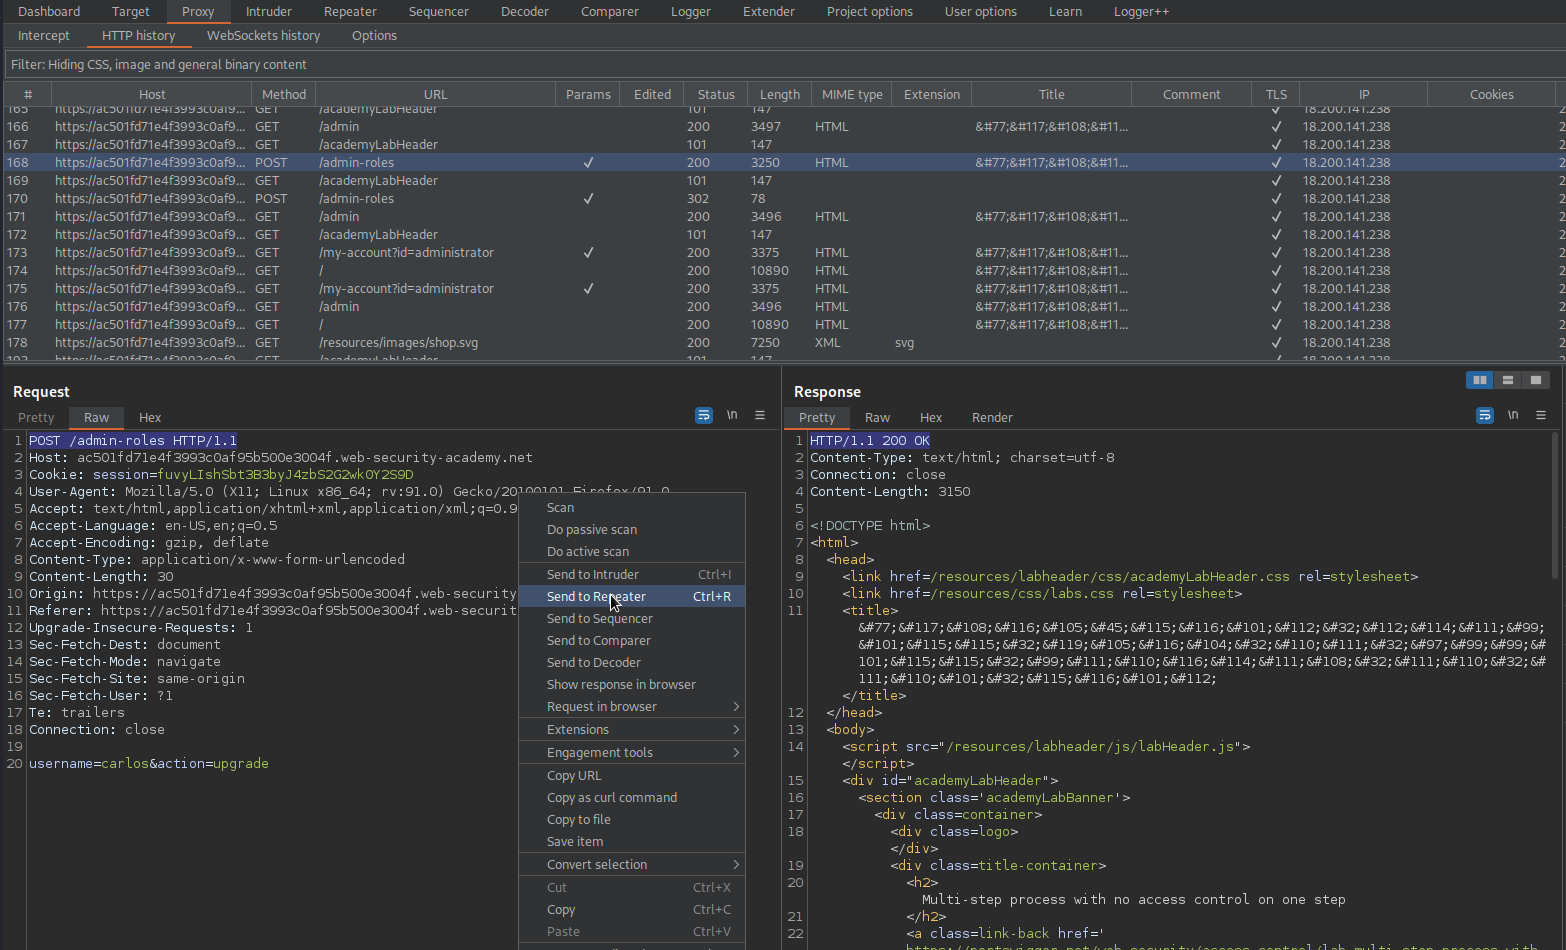Open the Response panel hamburger menu
Screen dimensions: 1566x950
tap(1541, 415)
